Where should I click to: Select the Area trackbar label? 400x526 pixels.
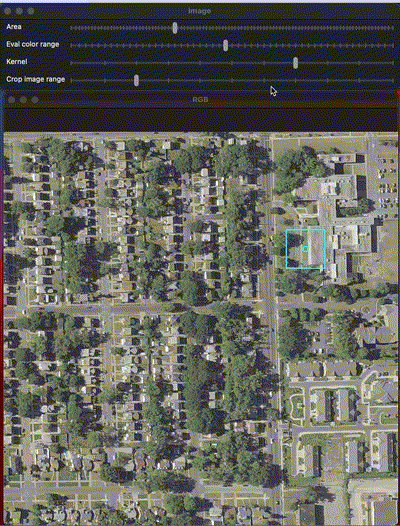pos(14,27)
